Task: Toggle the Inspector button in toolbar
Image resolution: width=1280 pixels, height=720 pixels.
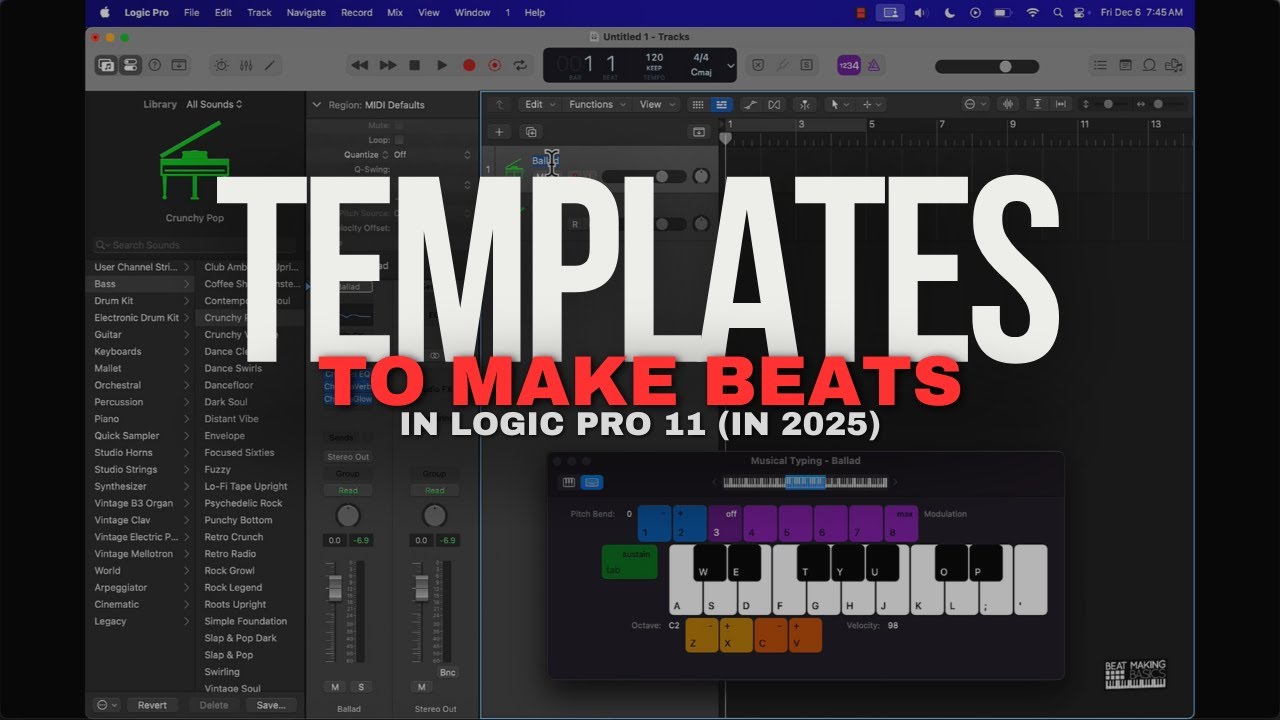Action: click(x=129, y=65)
